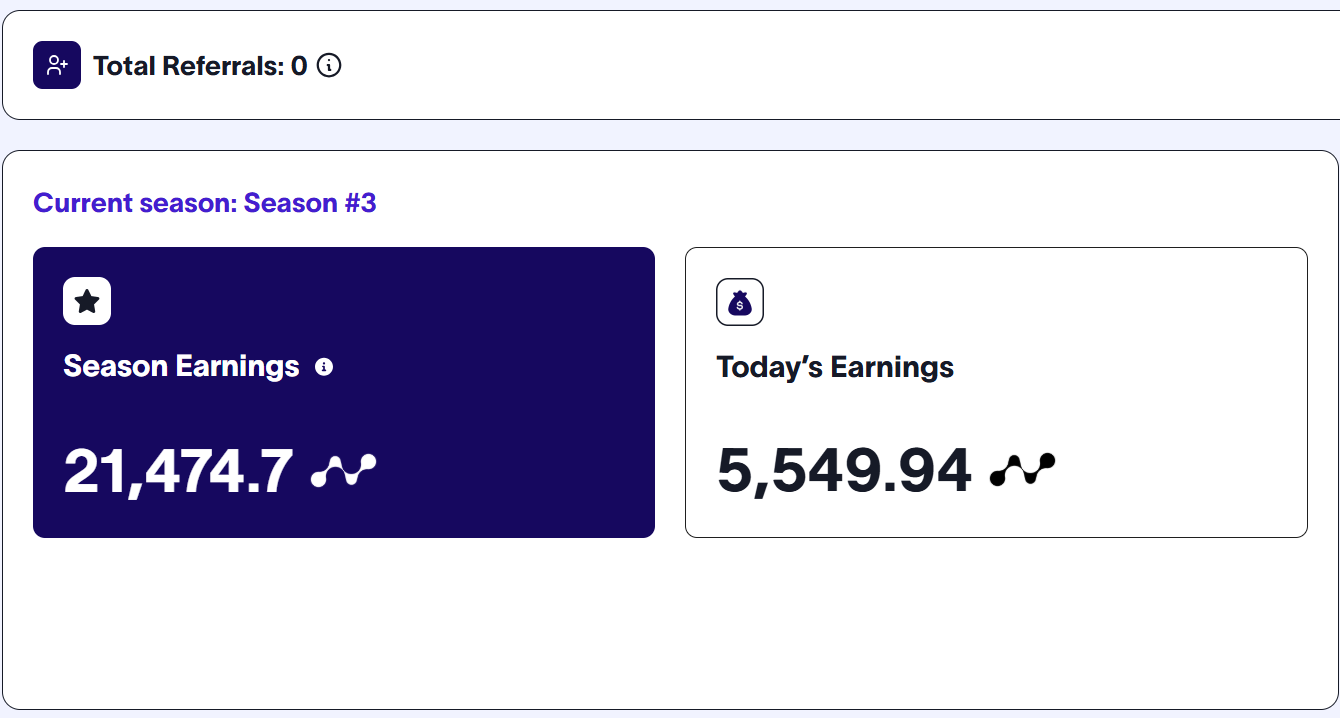Select the 21,474.7 season earnings value
Image resolution: width=1340 pixels, height=718 pixels.
178,471
